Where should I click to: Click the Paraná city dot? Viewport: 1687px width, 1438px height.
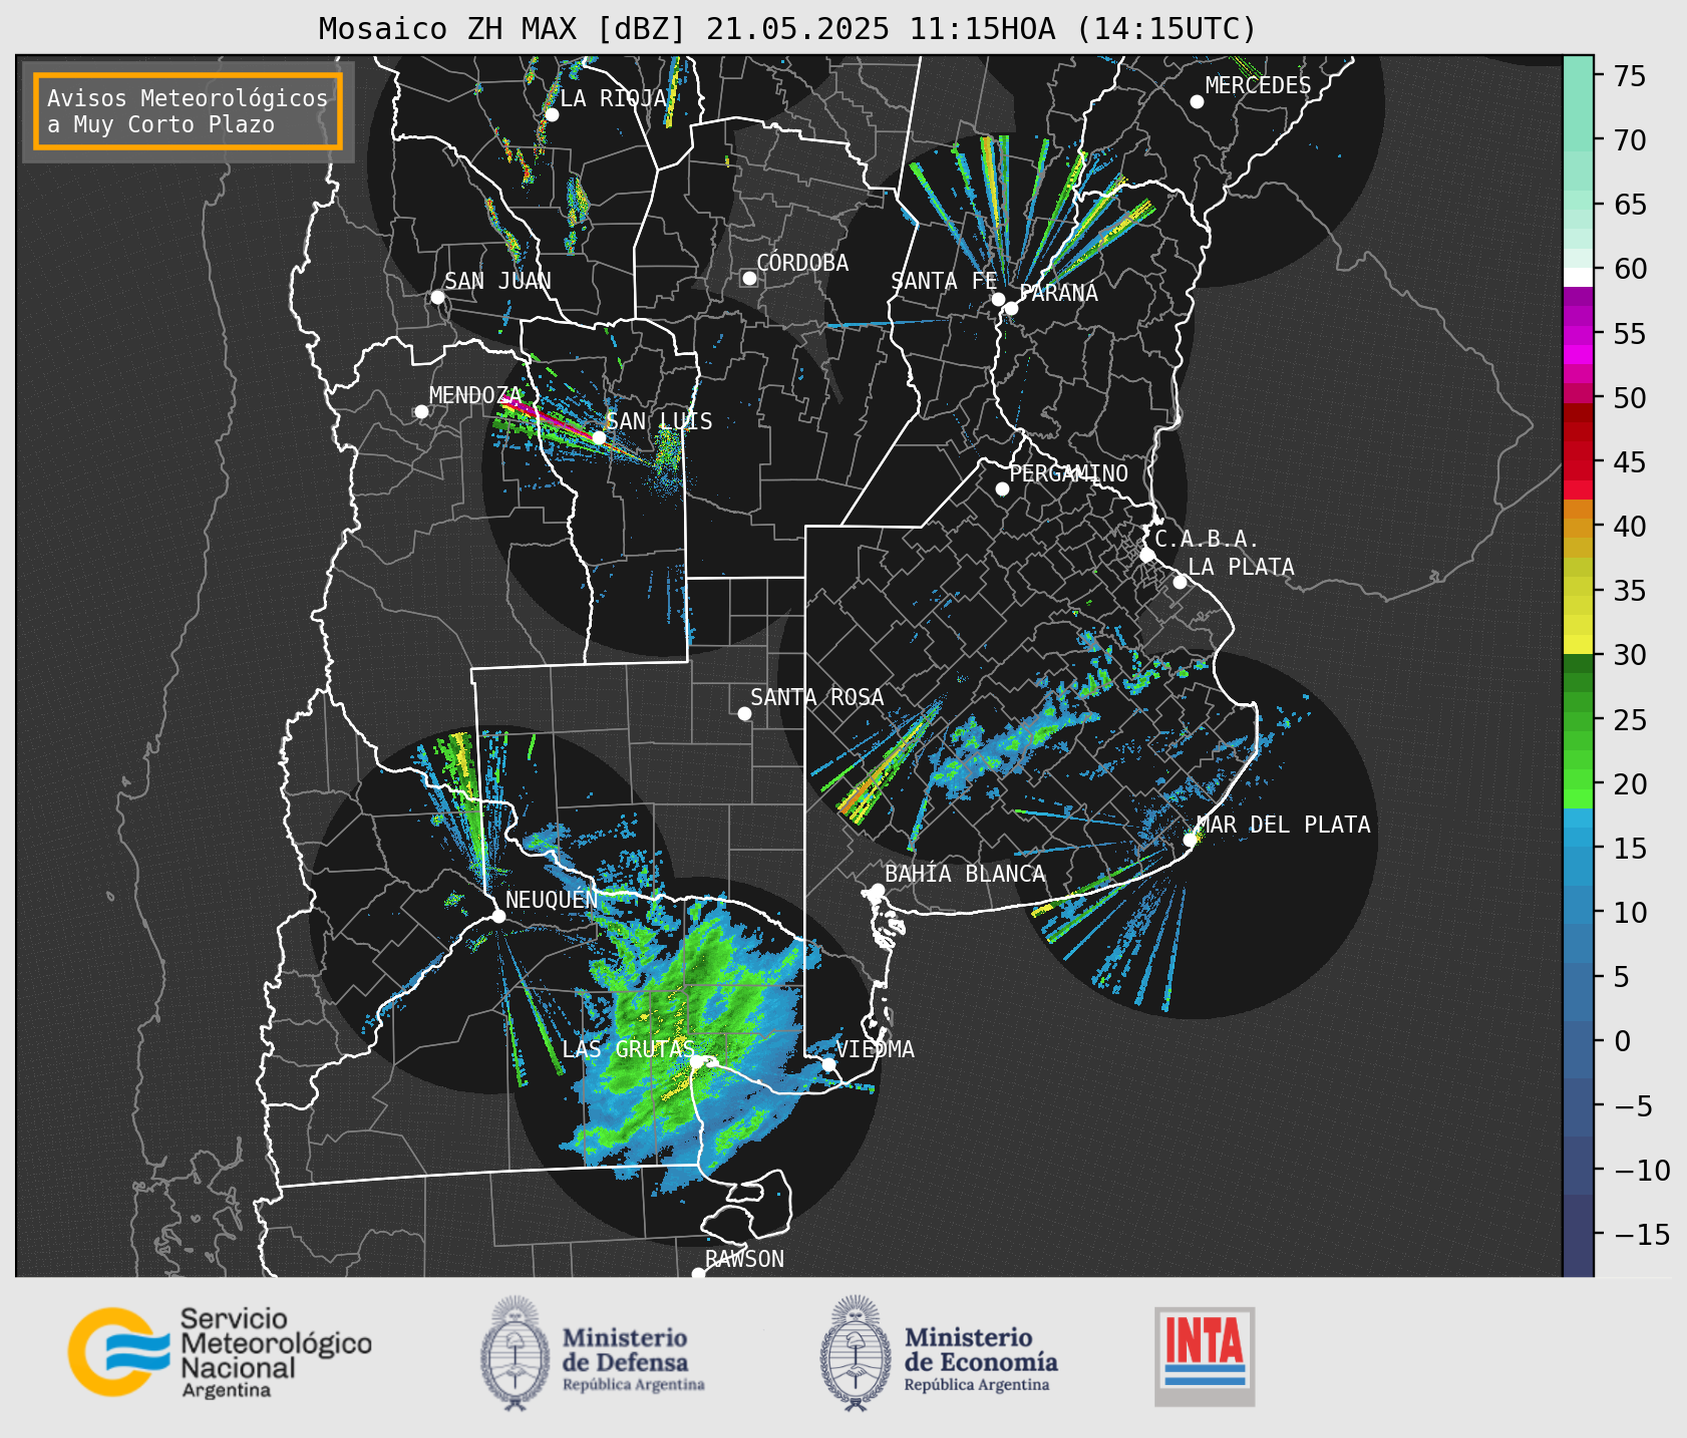(x=1011, y=308)
